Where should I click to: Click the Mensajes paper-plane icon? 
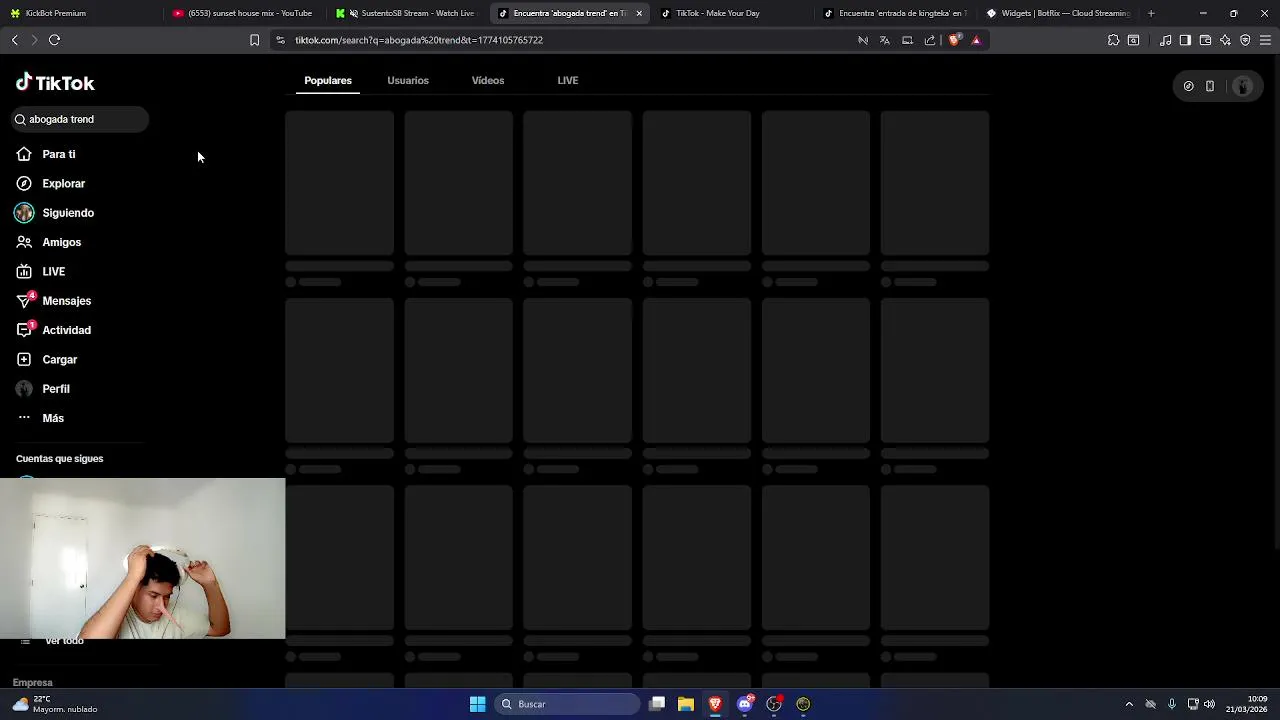click(x=24, y=301)
